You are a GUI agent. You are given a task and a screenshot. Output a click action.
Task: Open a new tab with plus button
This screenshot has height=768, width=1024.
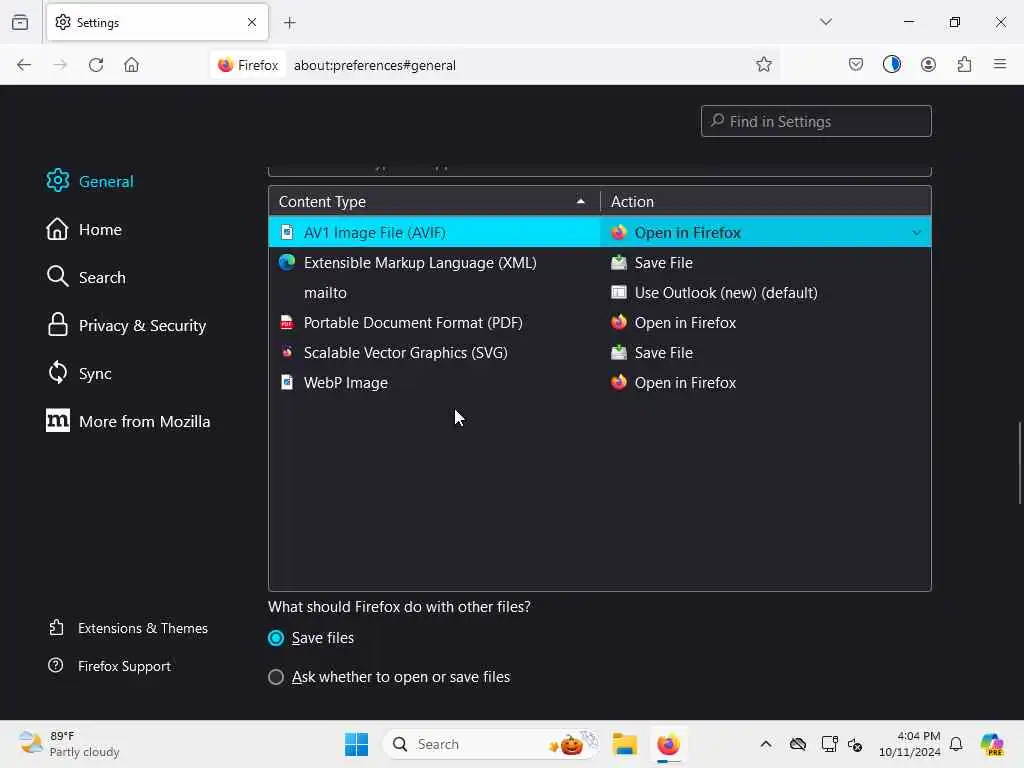pyautogui.click(x=289, y=23)
